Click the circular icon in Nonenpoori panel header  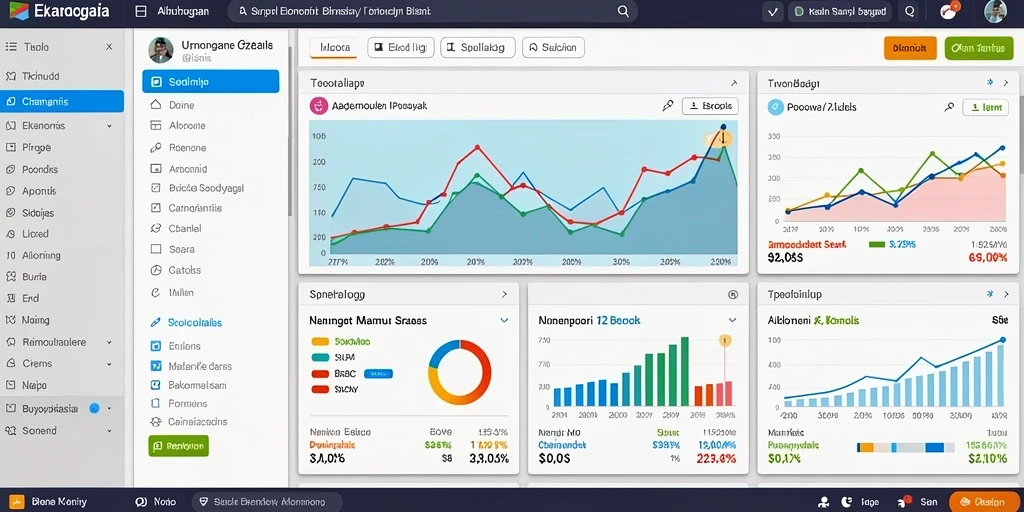click(732, 295)
